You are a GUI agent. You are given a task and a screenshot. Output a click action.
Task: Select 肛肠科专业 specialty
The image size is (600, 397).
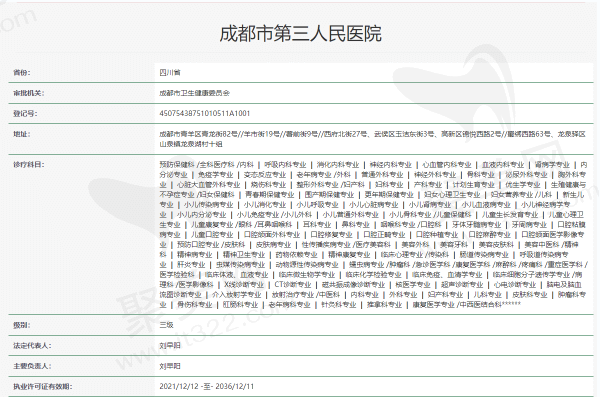tap(240, 304)
